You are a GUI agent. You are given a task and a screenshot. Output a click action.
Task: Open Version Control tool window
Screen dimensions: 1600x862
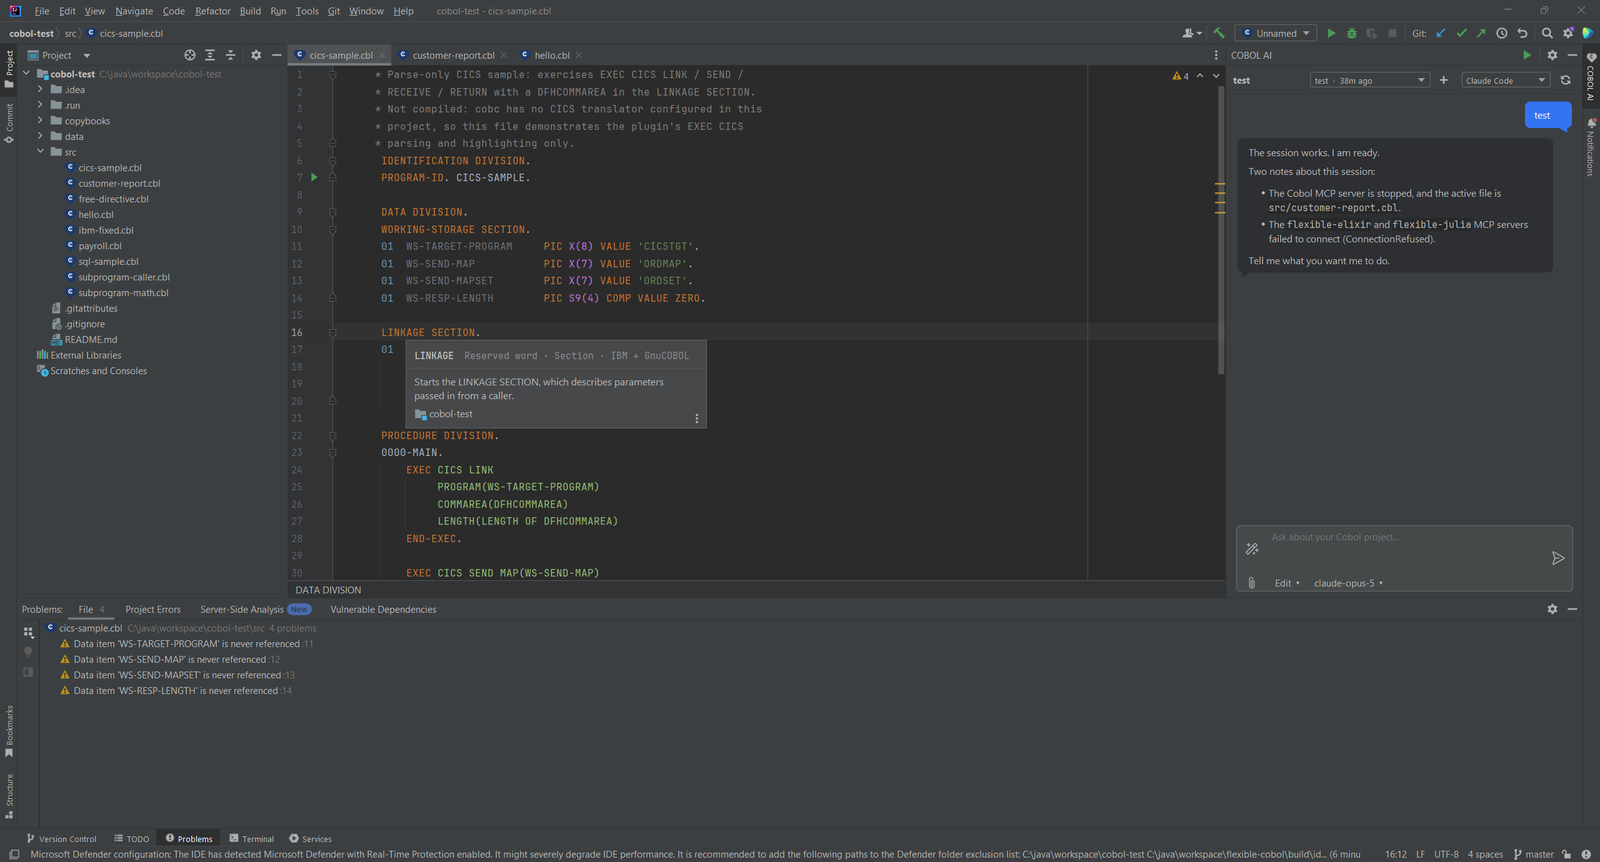[61, 839]
